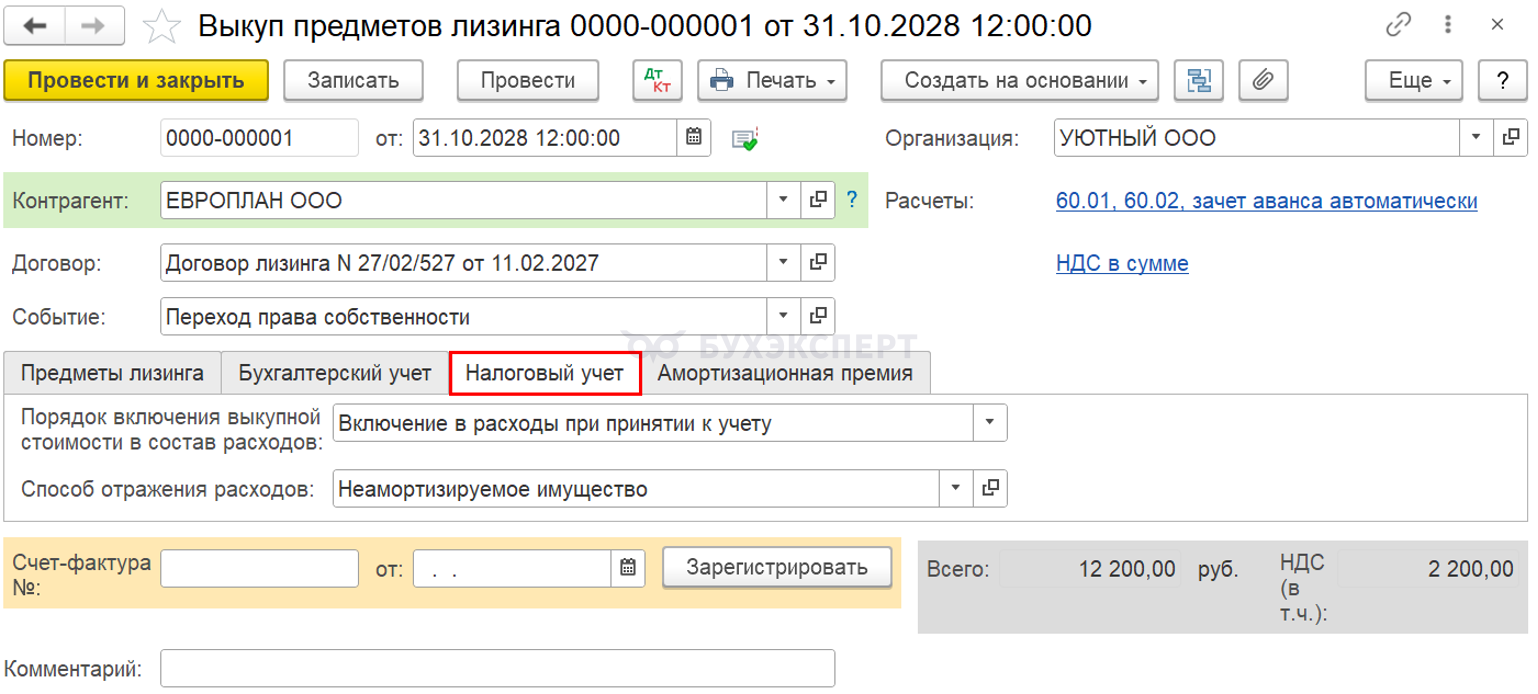The image size is (1538, 694).
Task: Click the Комментарий input field
Action: pyautogui.click(x=497, y=667)
